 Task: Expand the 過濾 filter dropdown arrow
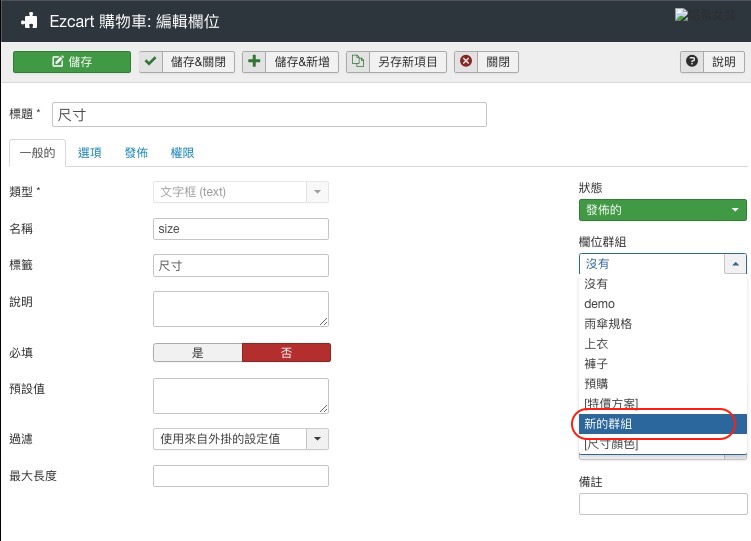tap(318, 439)
